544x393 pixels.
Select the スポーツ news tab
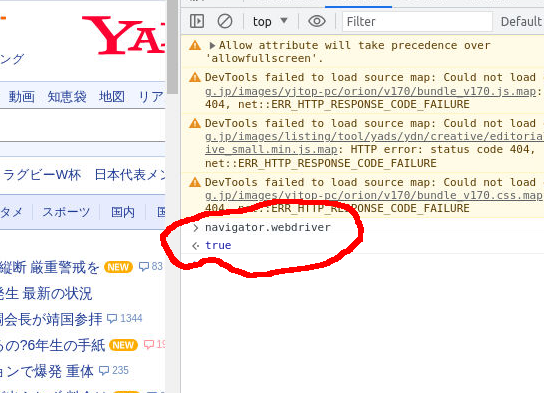point(66,212)
